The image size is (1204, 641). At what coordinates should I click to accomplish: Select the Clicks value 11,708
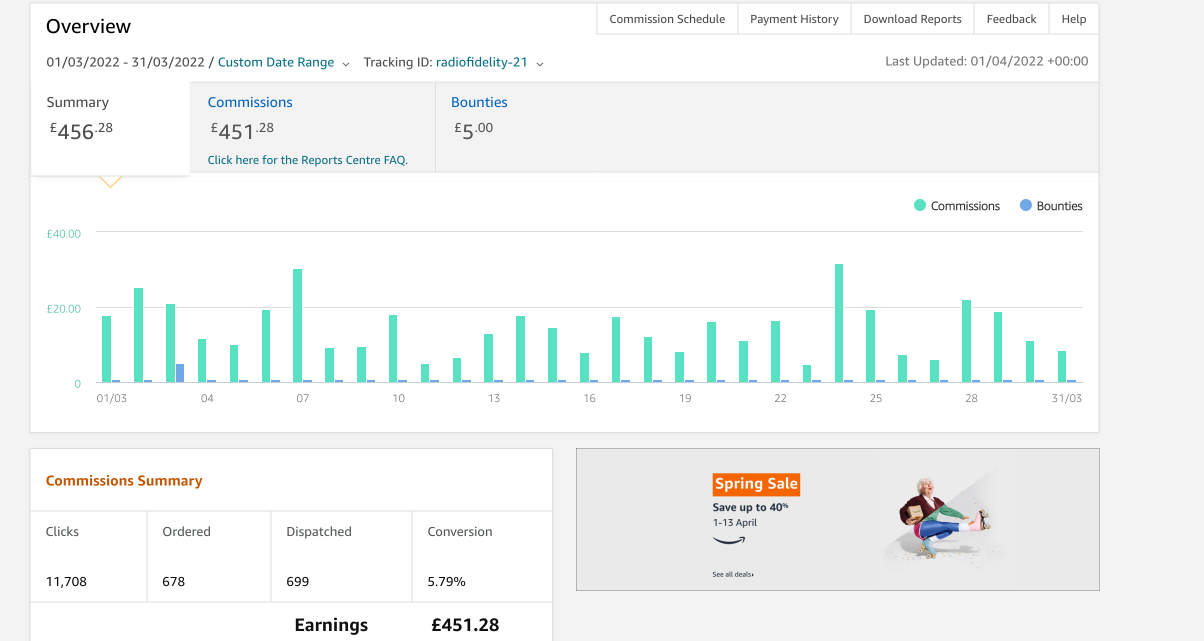[66, 581]
